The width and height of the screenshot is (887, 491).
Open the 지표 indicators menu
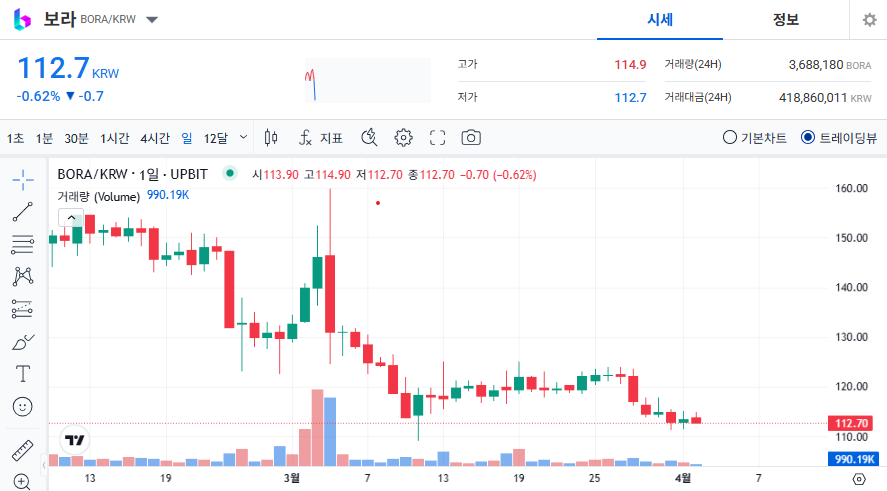tap(321, 137)
